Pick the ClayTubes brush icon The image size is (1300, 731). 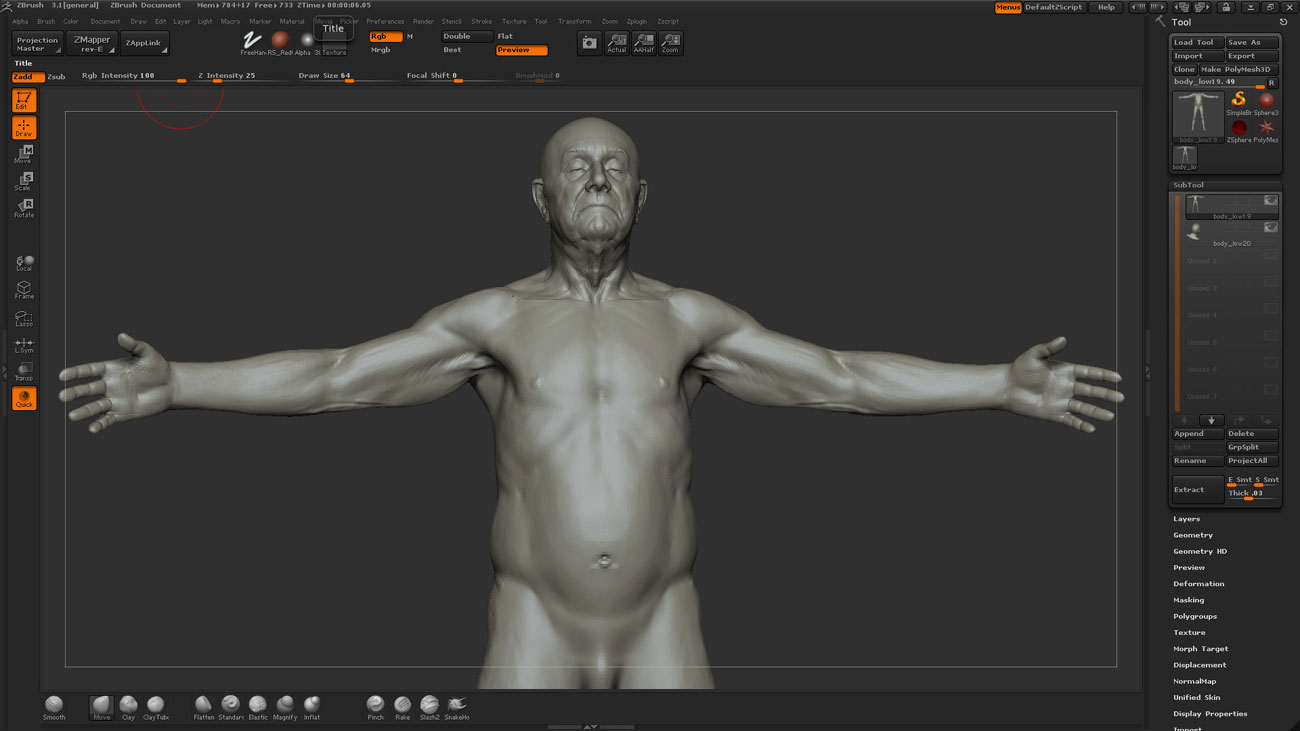[x=155, y=705]
